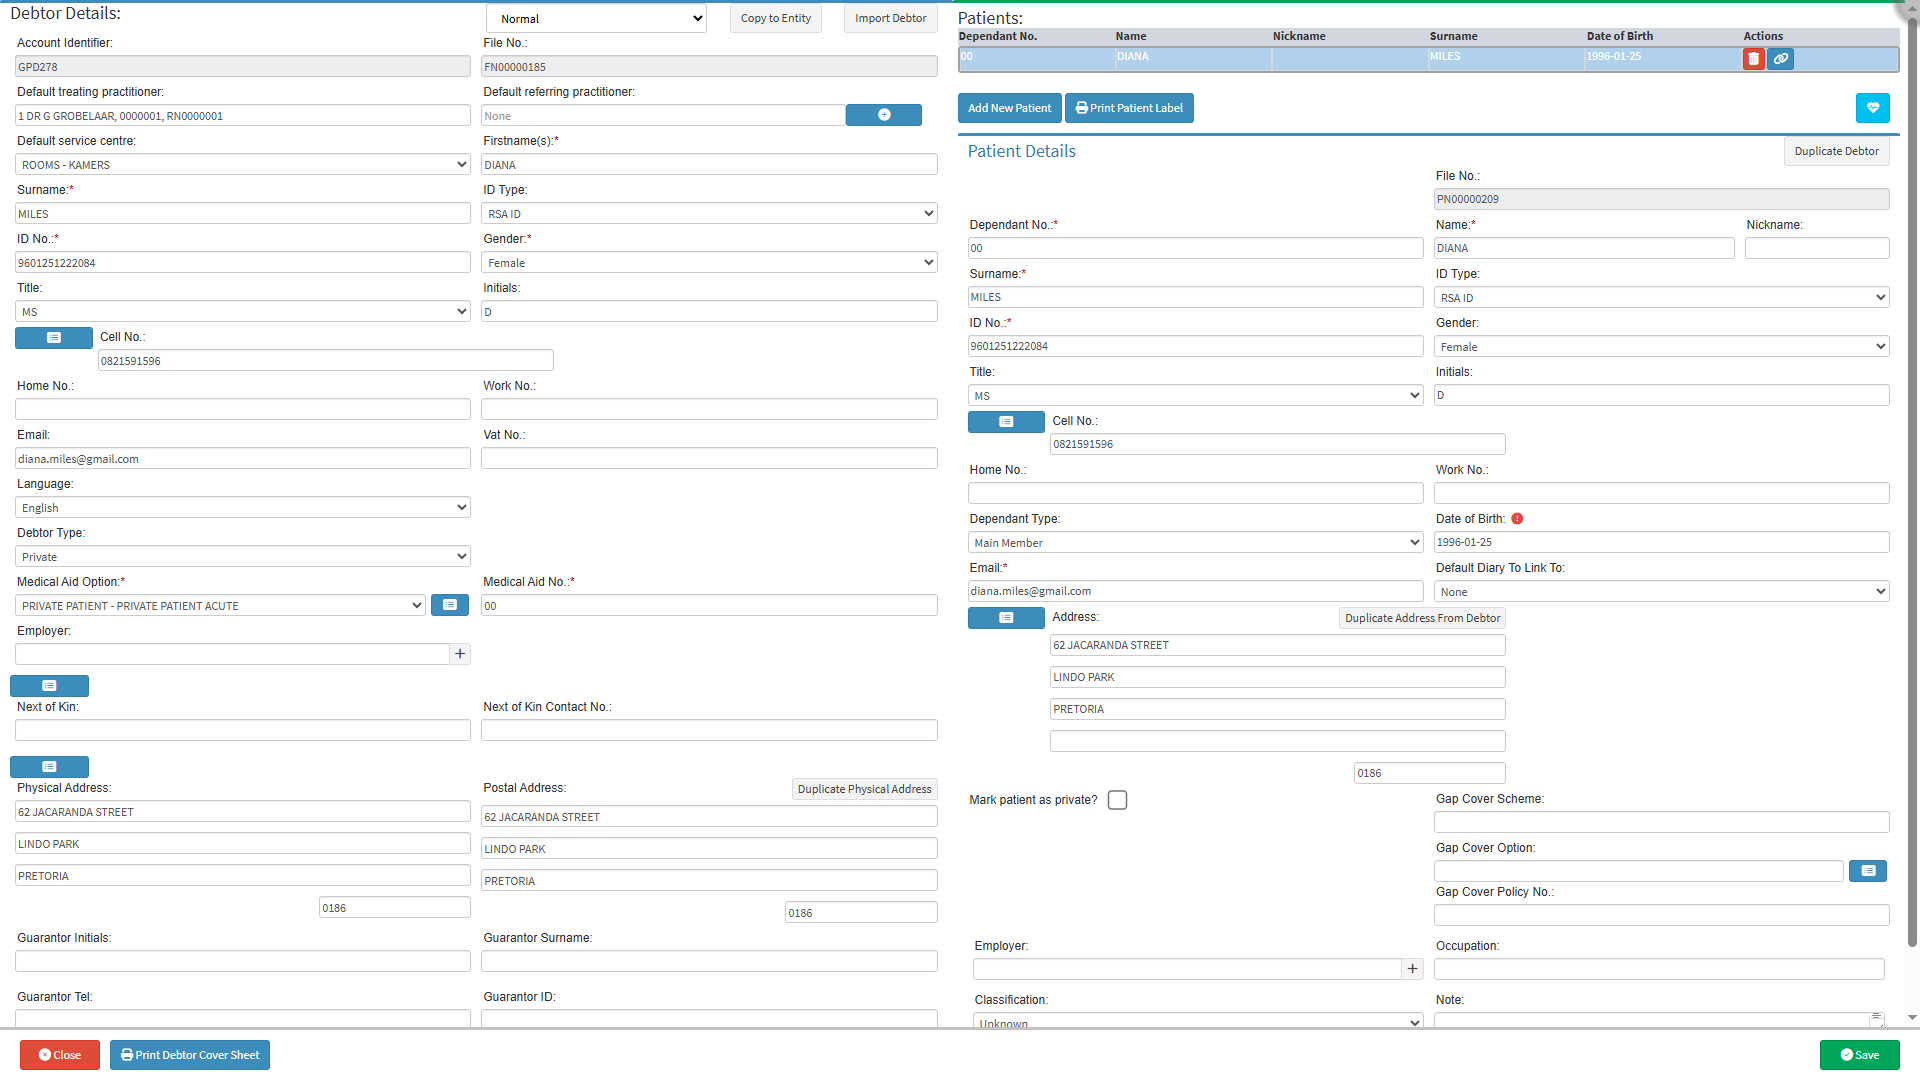Click the cyan heart icon button
This screenshot has height=1080, width=1920.
(1872, 108)
